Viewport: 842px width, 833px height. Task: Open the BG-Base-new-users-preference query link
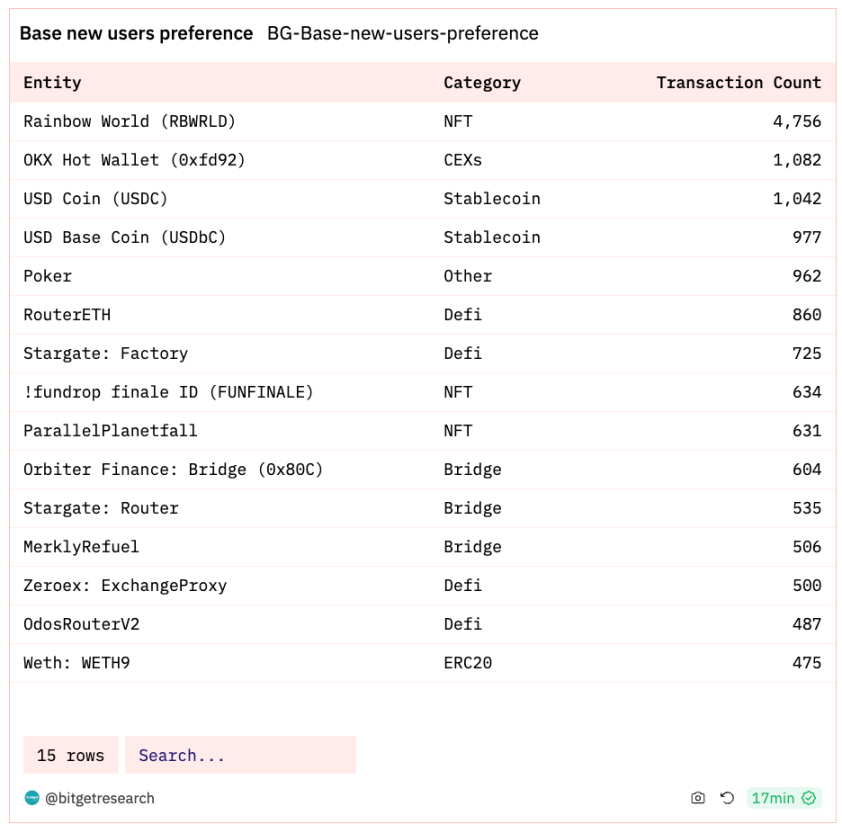(x=403, y=33)
